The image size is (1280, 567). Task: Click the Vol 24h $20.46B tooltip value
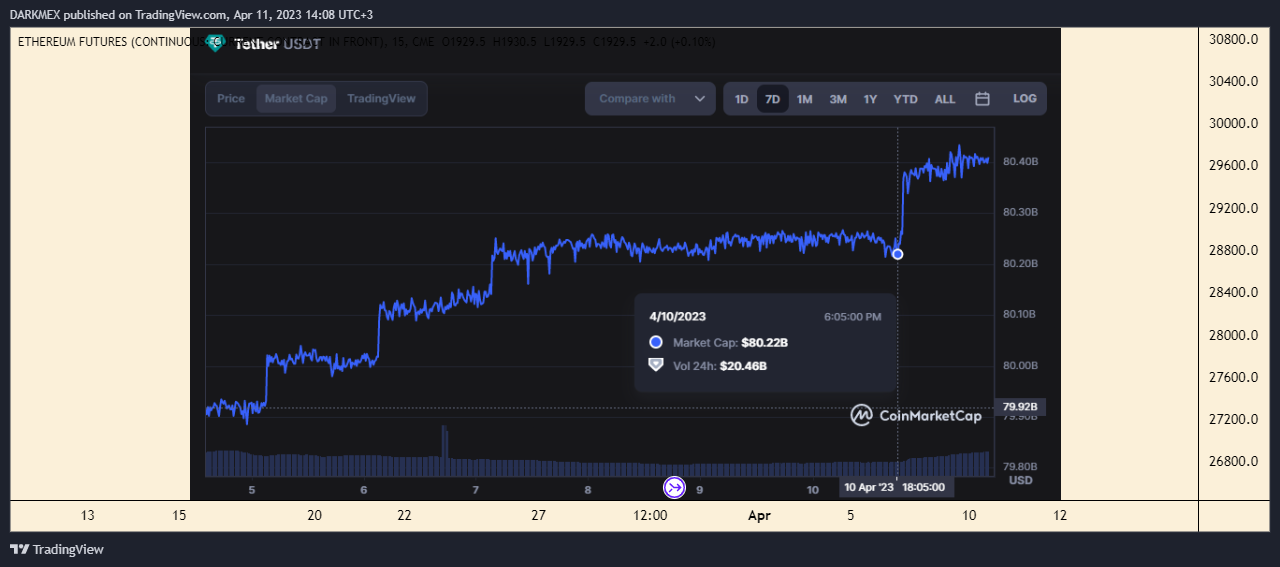click(x=743, y=366)
